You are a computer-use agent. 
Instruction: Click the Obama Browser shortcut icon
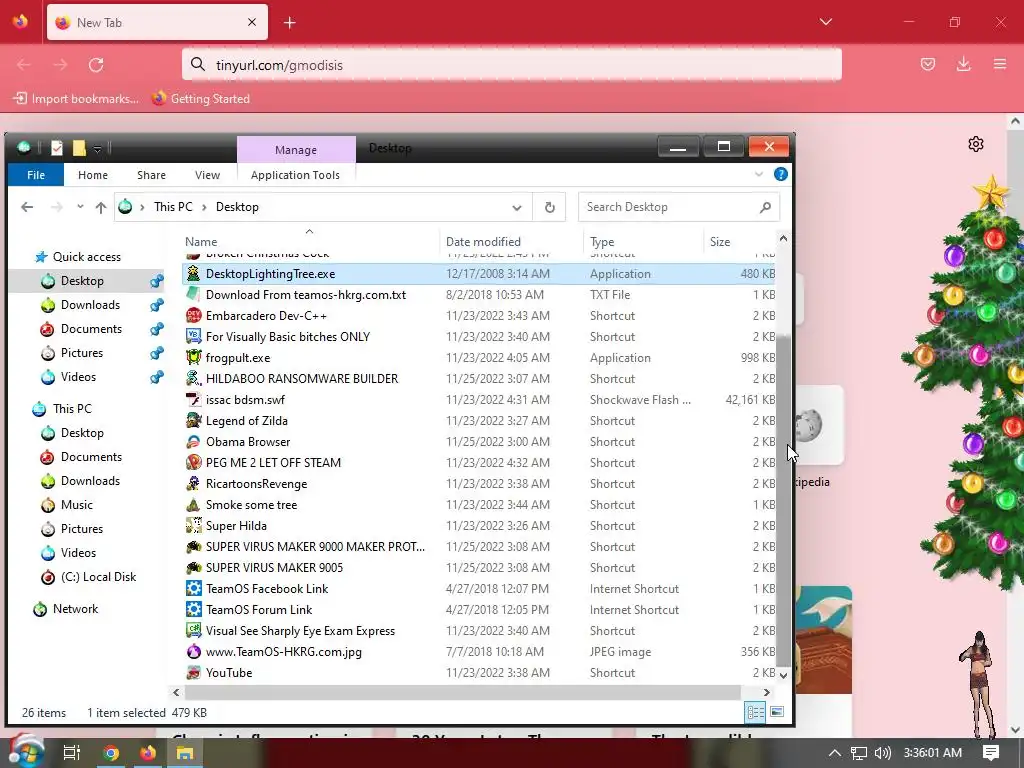coord(193,441)
